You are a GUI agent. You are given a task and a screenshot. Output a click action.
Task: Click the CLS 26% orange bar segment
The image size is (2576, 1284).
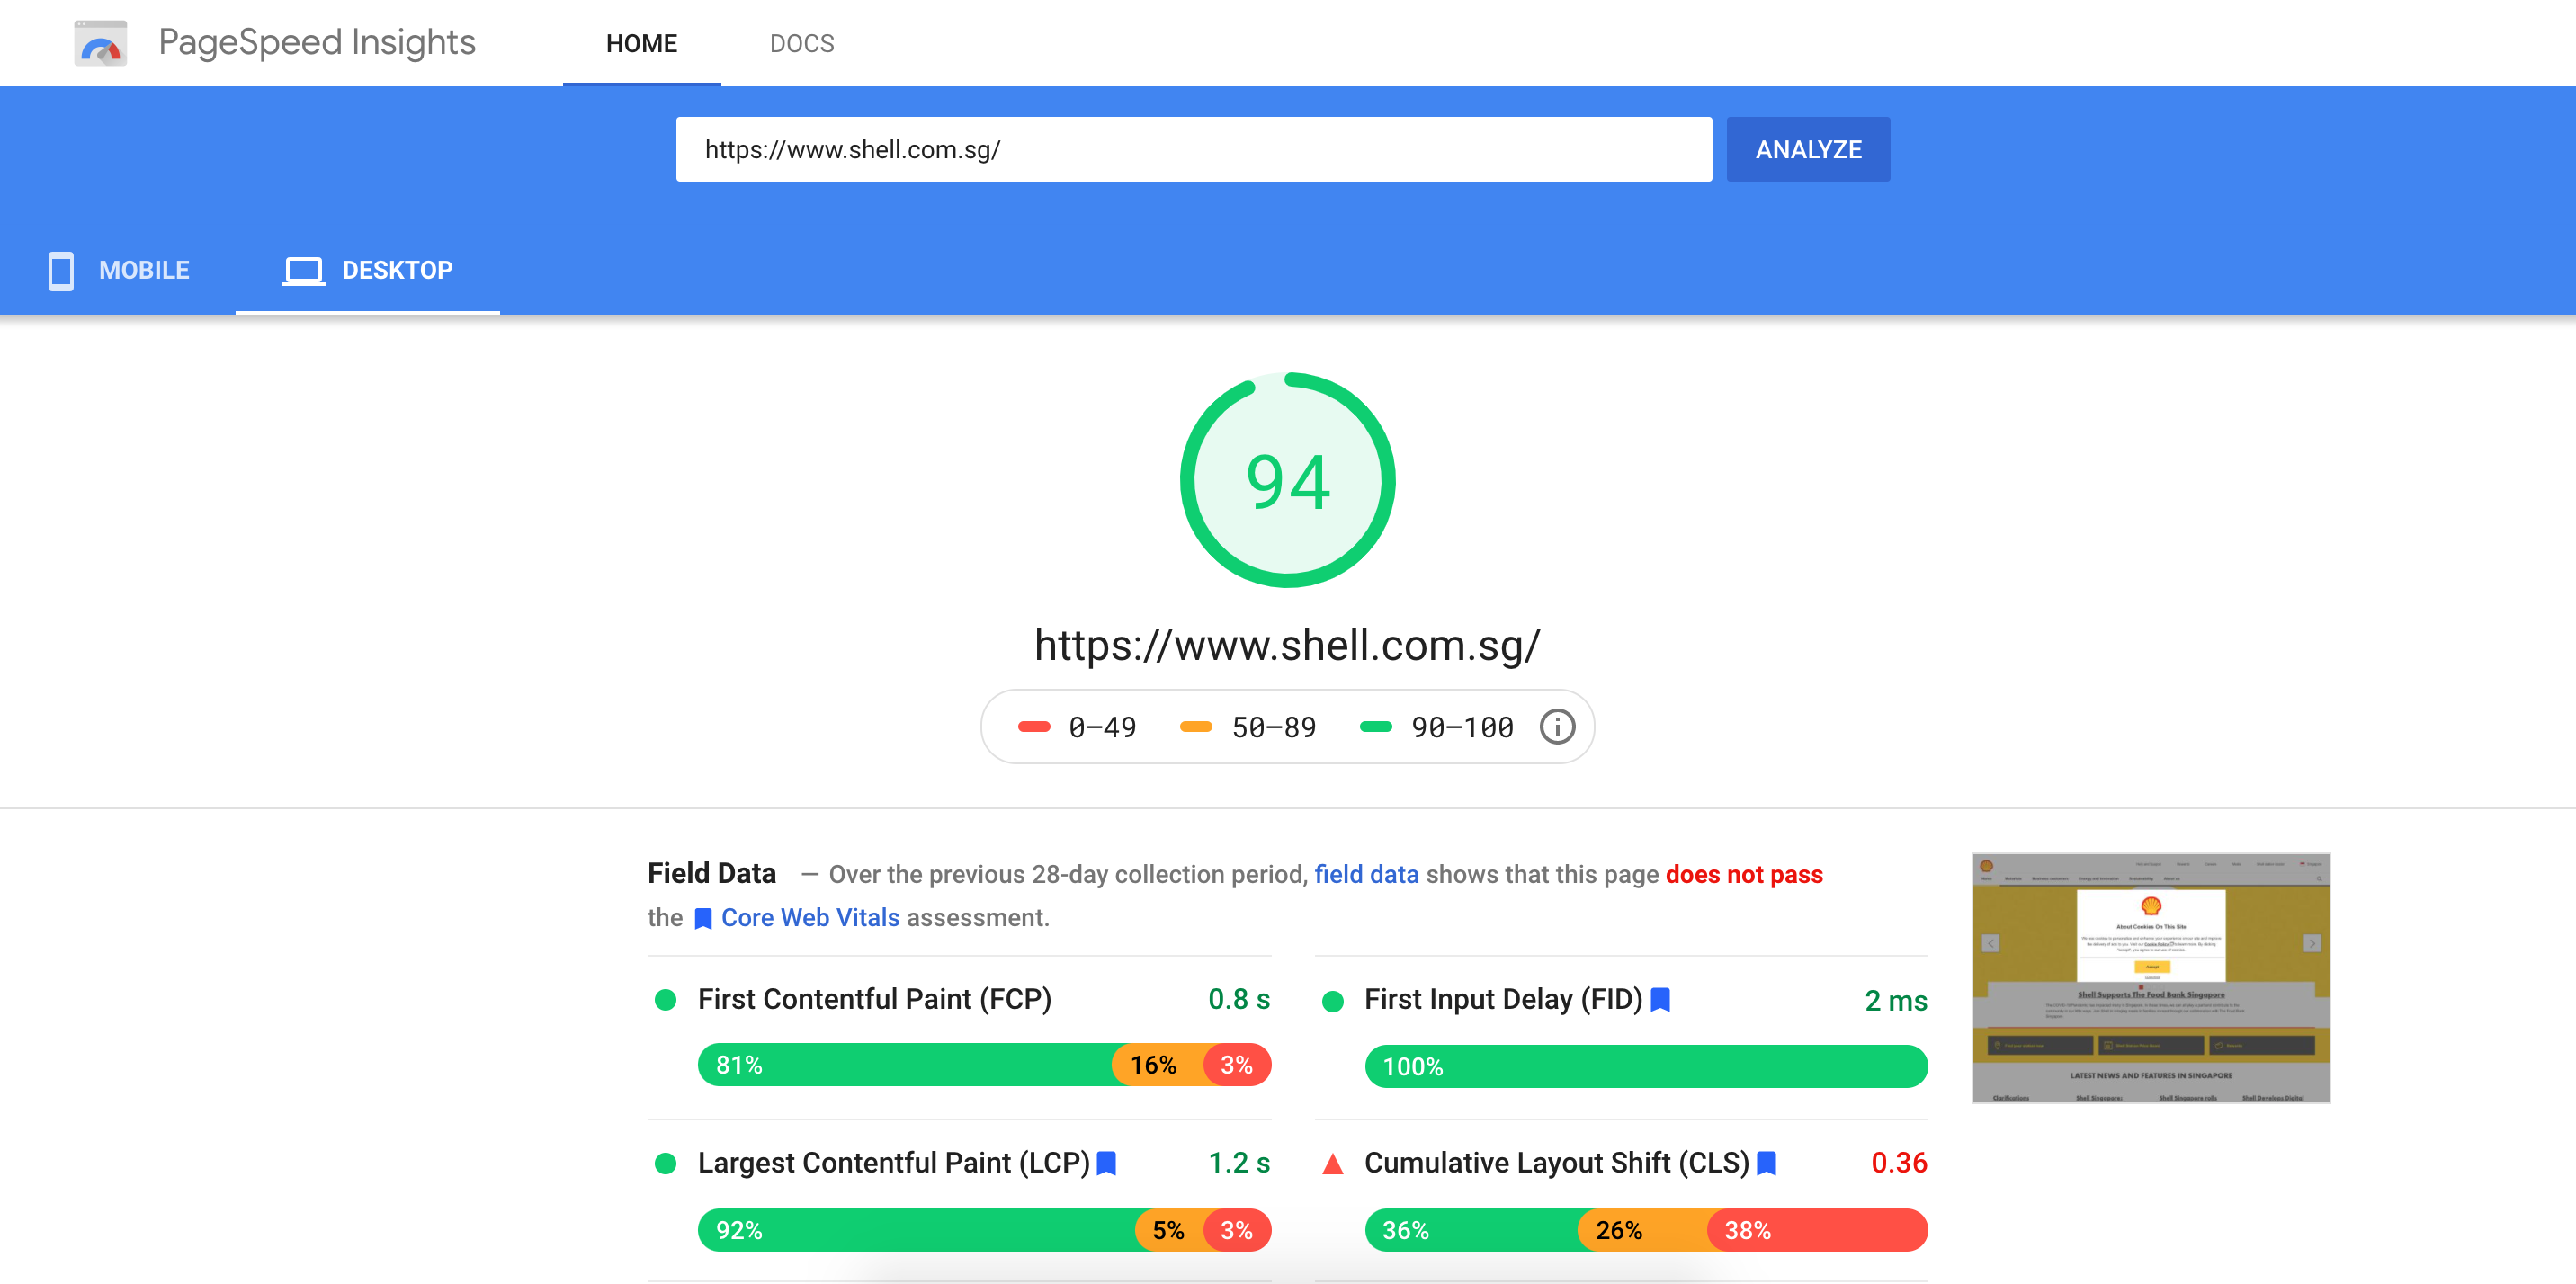click(1643, 1230)
